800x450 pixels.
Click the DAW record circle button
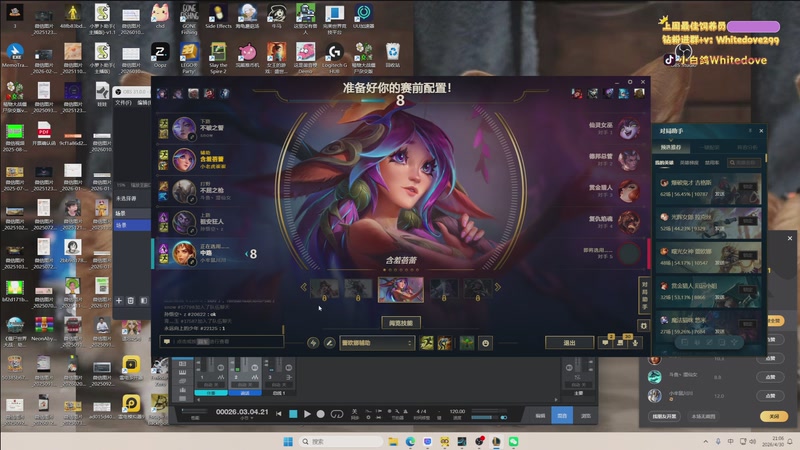[x=320, y=414]
